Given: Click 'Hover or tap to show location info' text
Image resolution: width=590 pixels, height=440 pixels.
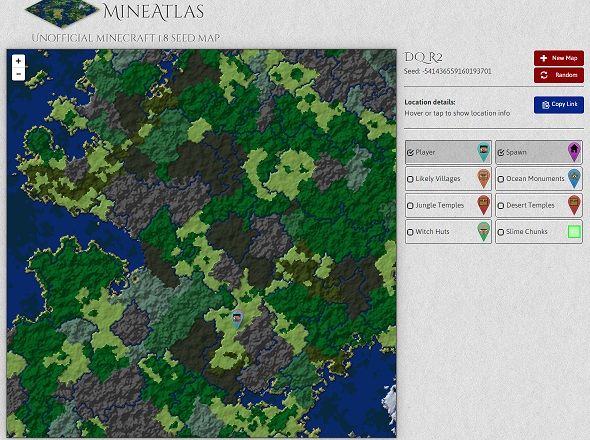Looking at the screenshot, I should pos(457,113).
